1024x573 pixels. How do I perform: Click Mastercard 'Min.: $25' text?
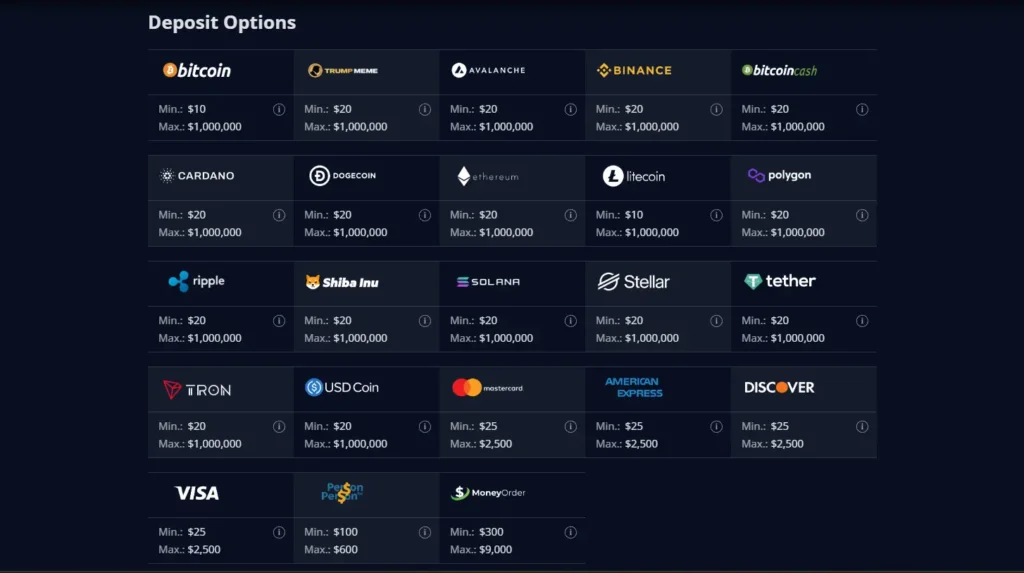click(473, 426)
